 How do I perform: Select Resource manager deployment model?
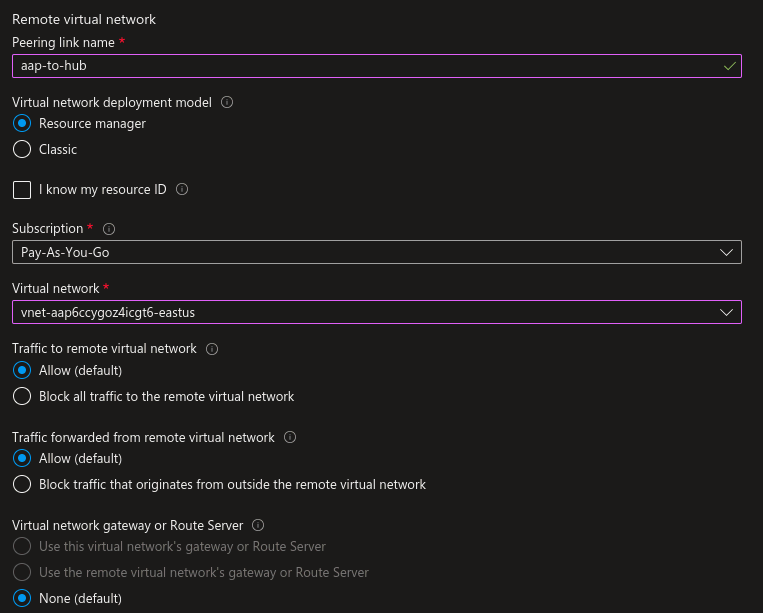22,124
